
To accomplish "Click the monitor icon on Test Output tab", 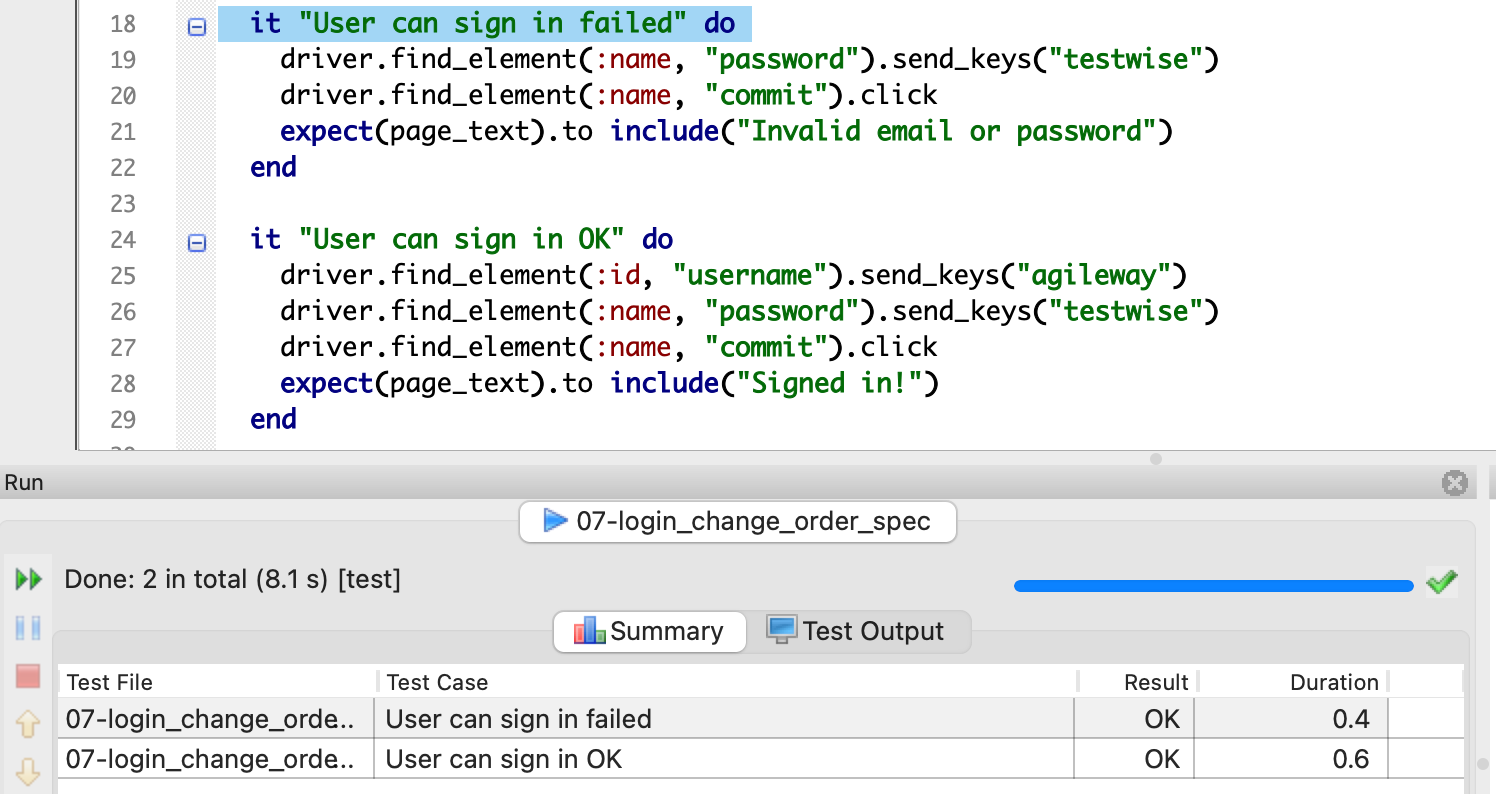I will pos(784,630).
